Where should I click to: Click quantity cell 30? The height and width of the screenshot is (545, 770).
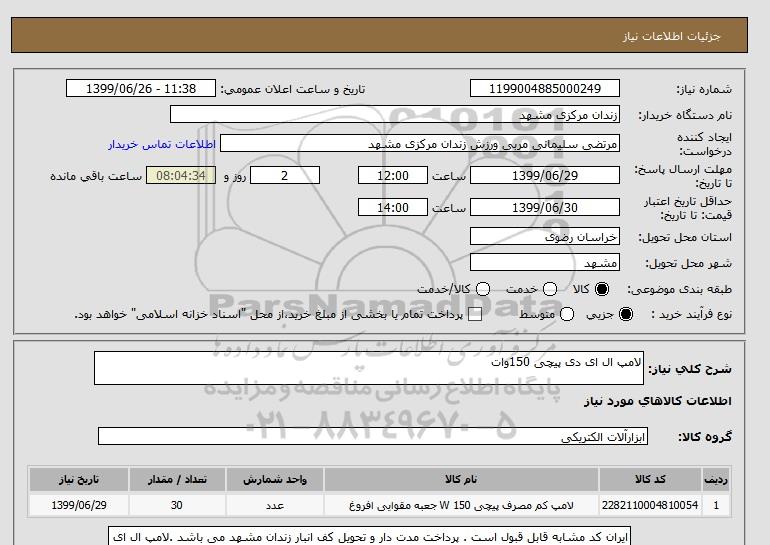[x=177, y=505]
